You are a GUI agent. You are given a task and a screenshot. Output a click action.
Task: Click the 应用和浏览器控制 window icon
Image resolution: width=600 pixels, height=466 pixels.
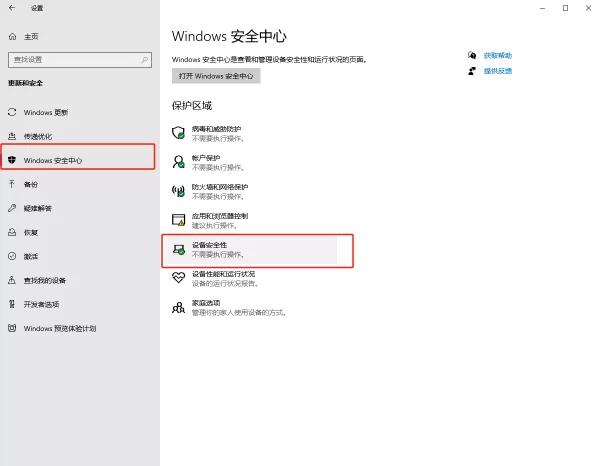[178, 220]
